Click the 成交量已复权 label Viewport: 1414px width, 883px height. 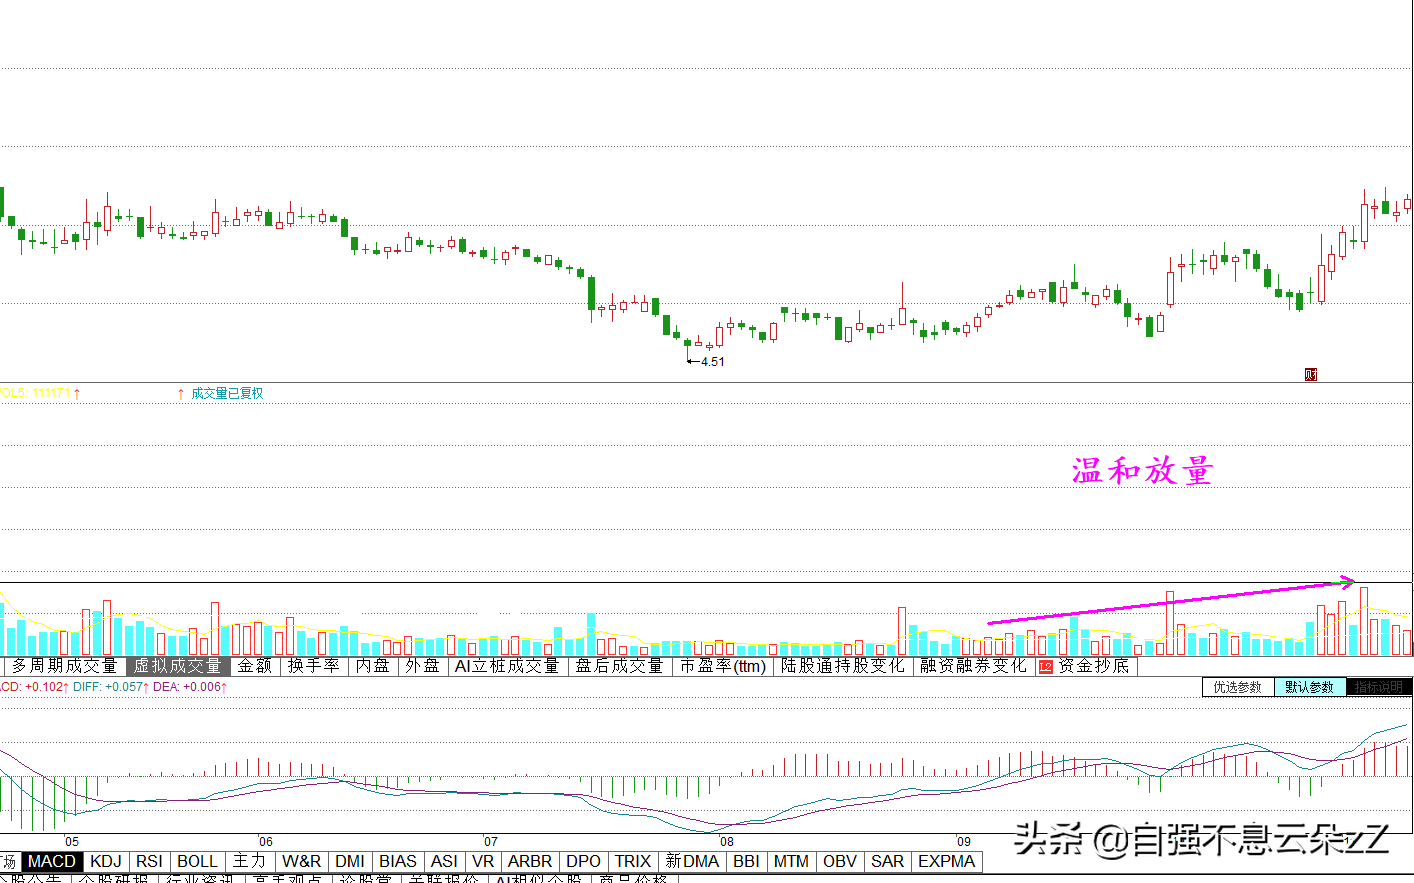227,394
